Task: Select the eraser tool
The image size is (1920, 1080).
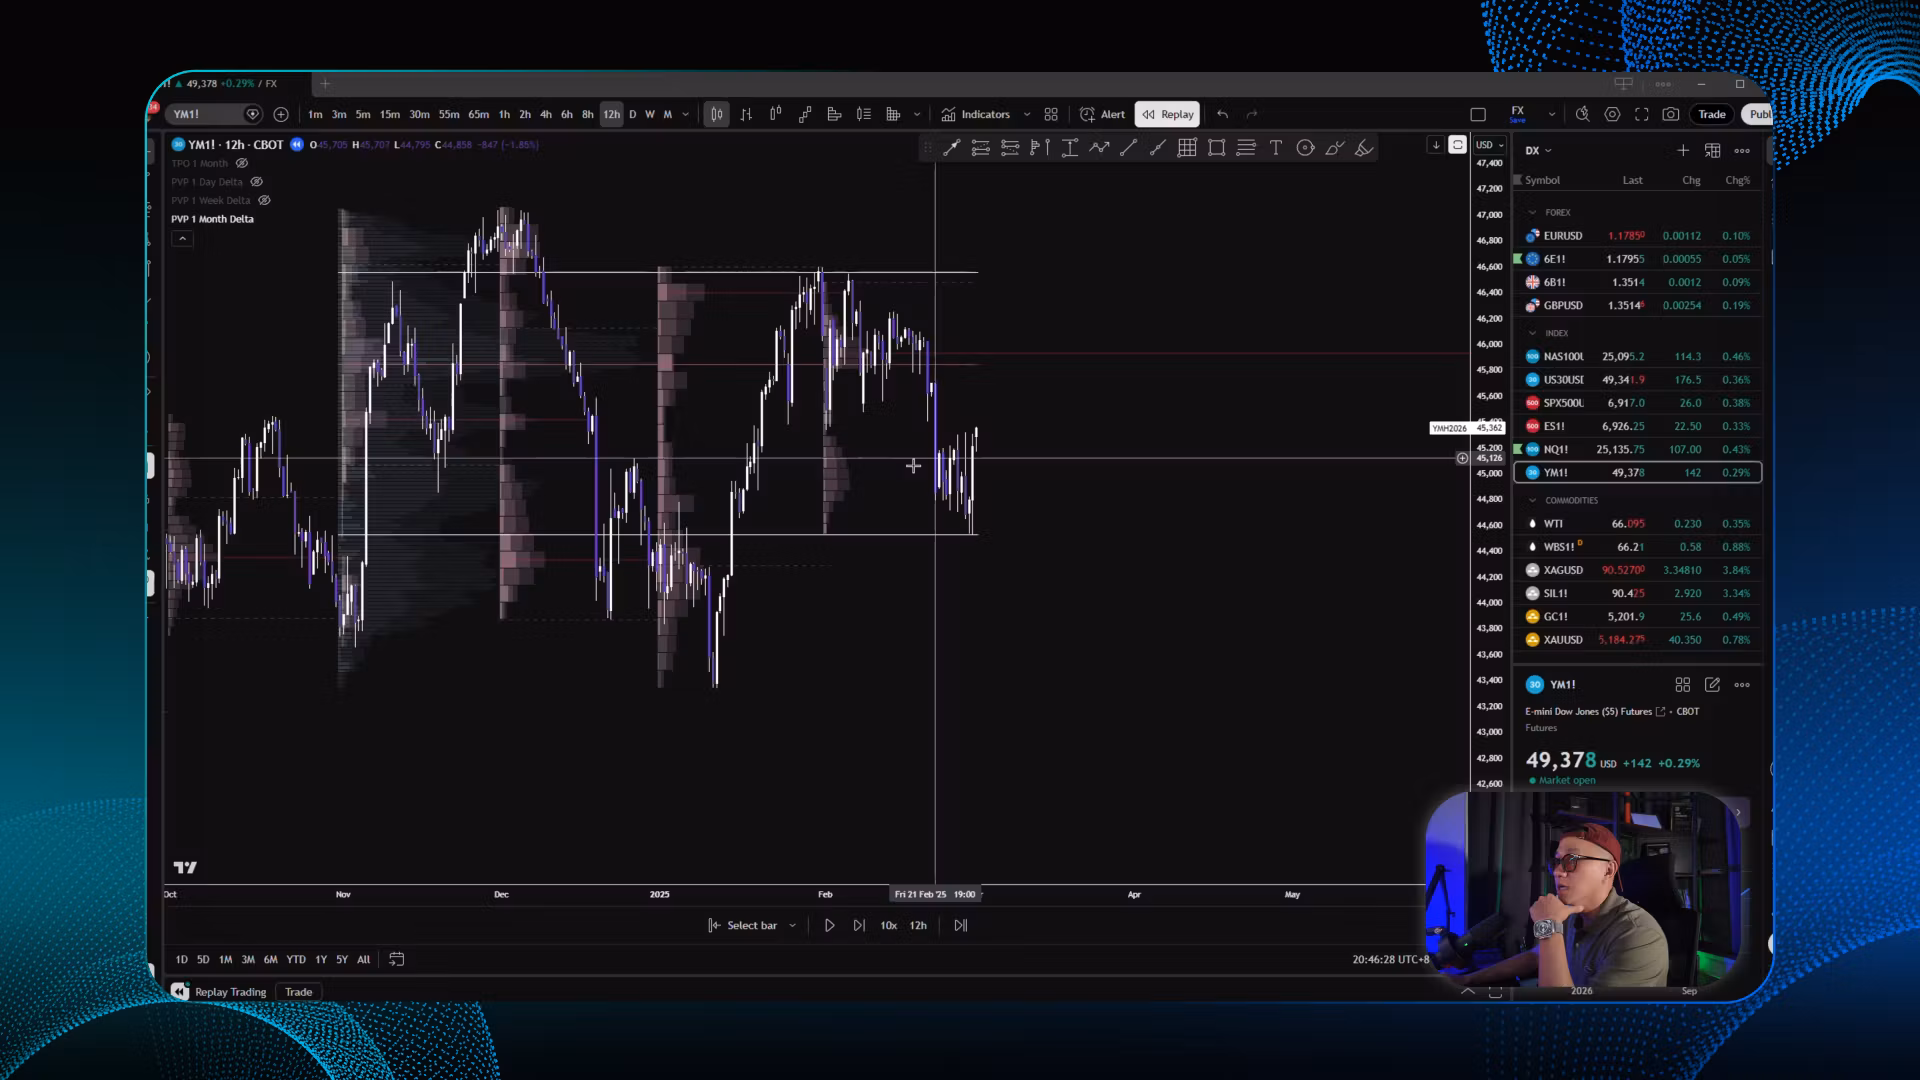Action: point(1364,148)
